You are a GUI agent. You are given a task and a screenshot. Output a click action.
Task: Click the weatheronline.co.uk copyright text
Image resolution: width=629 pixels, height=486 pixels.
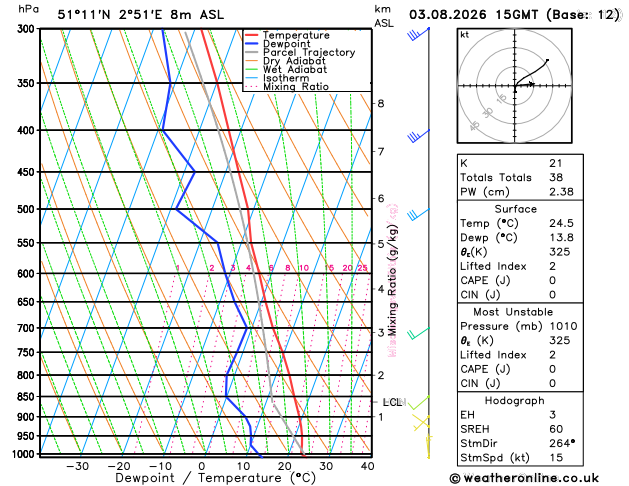tap(524, 478)
